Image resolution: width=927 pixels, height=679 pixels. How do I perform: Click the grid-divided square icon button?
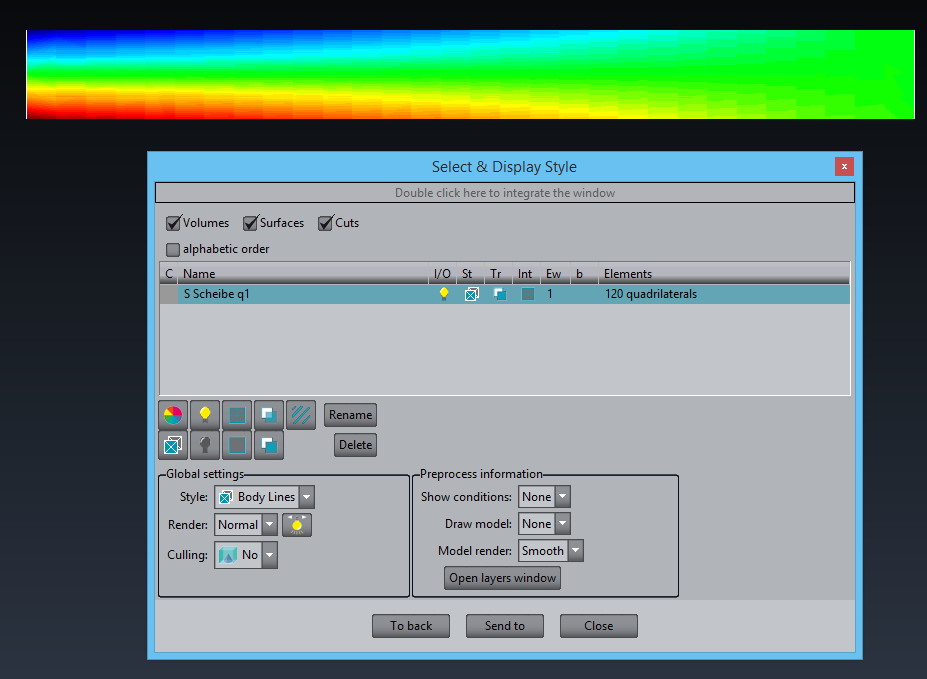[x=237, y=414]
